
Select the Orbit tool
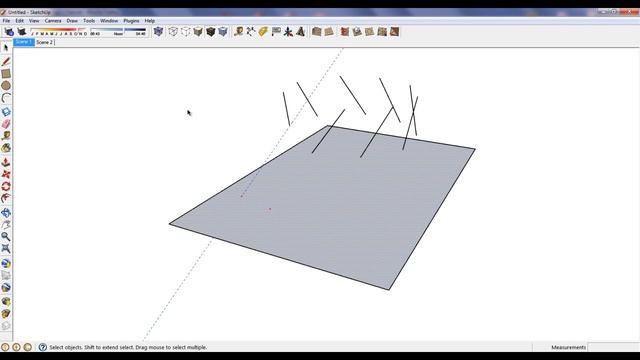pos(6,213)
